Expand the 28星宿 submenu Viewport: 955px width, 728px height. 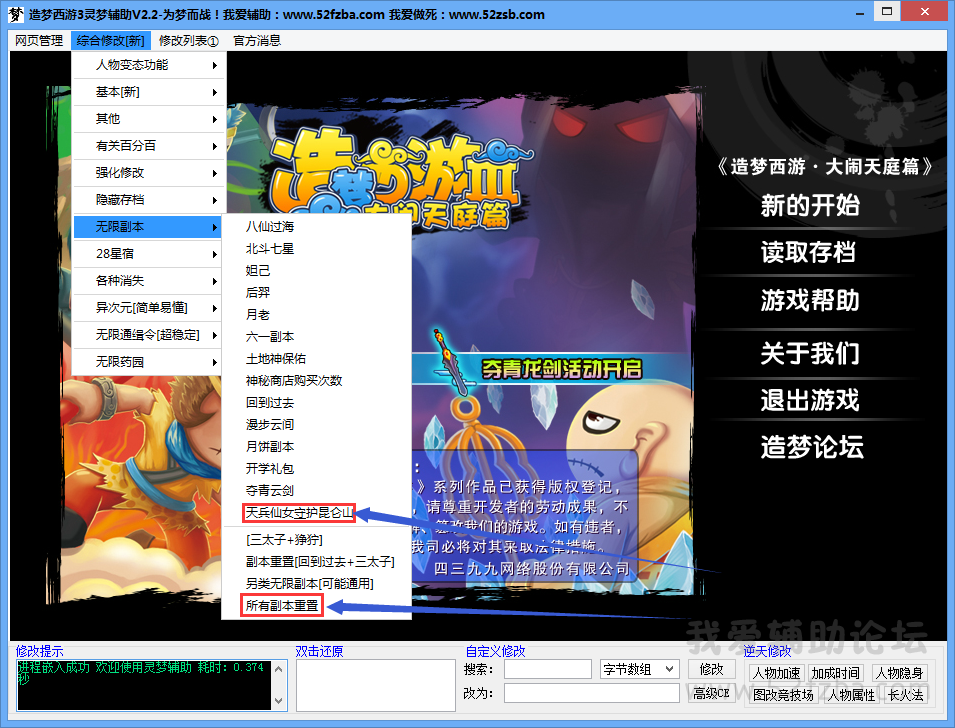(149, 253)
